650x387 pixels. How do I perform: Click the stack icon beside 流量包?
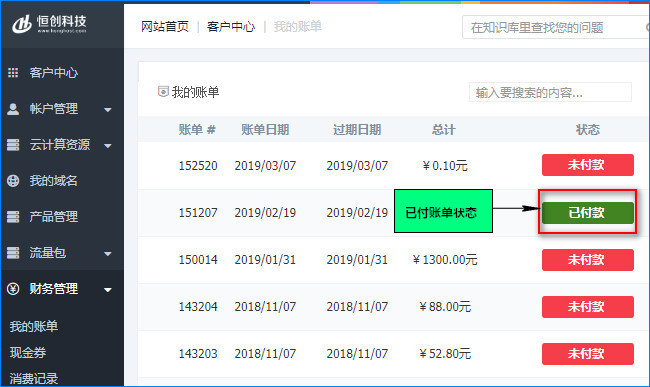13,253
